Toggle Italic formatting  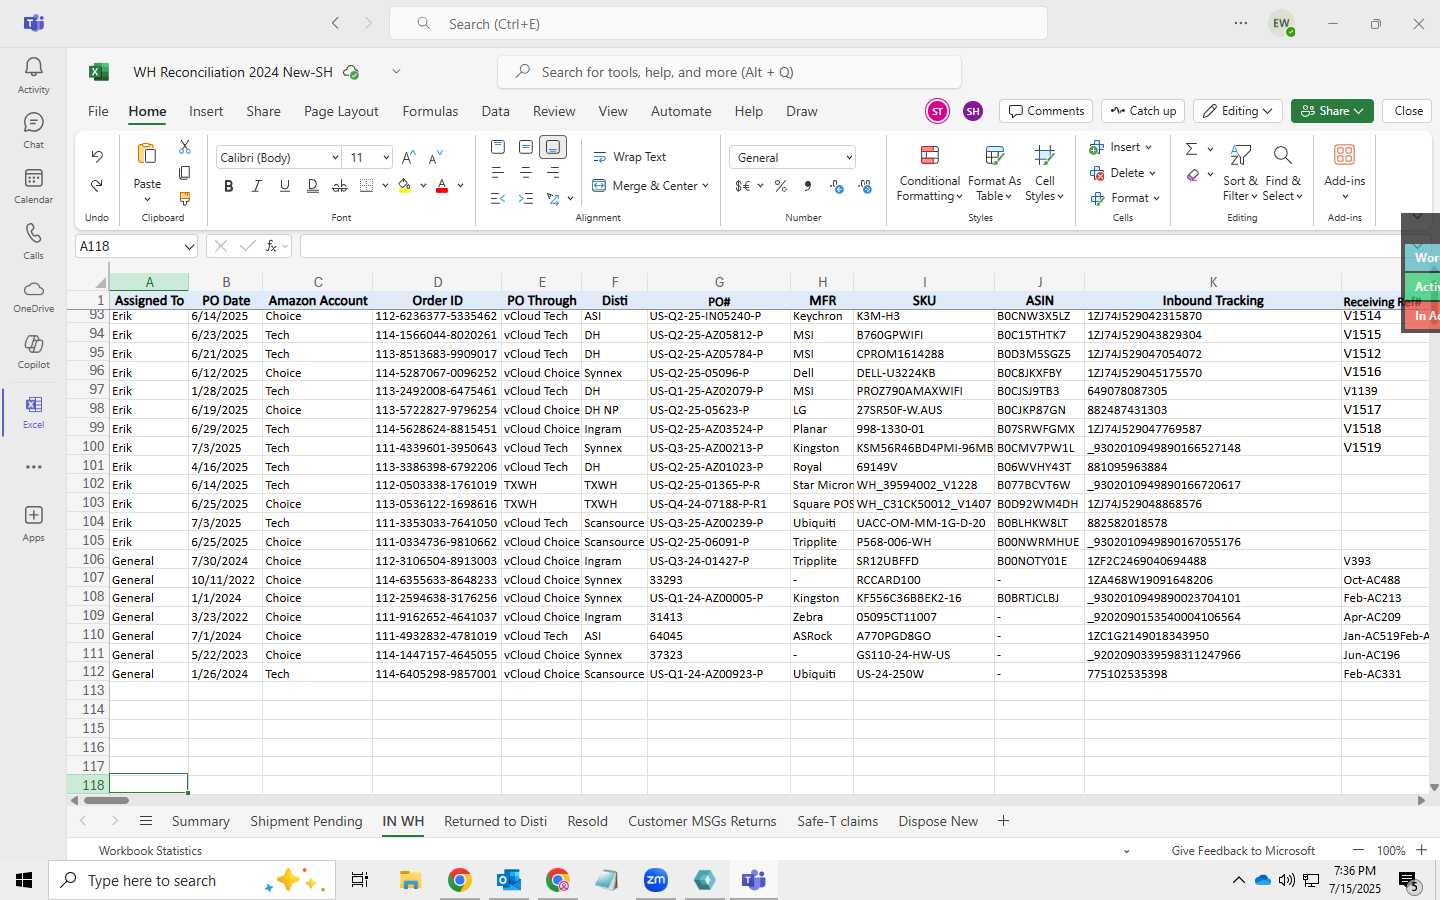tap(257, 186)
